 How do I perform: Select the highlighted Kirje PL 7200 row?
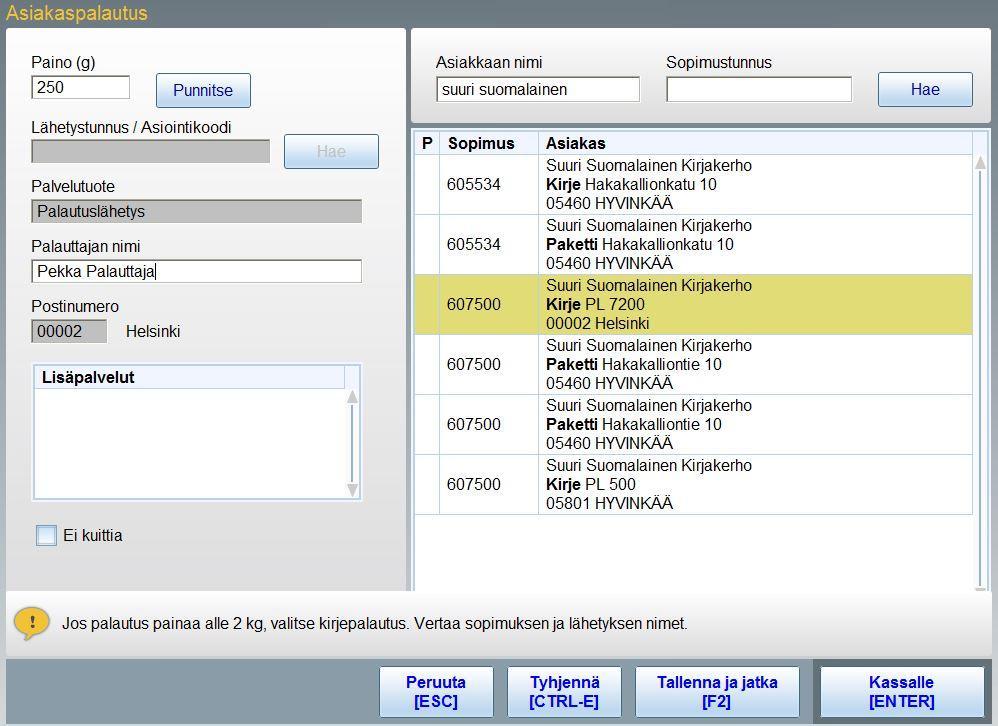click(693, 304)
